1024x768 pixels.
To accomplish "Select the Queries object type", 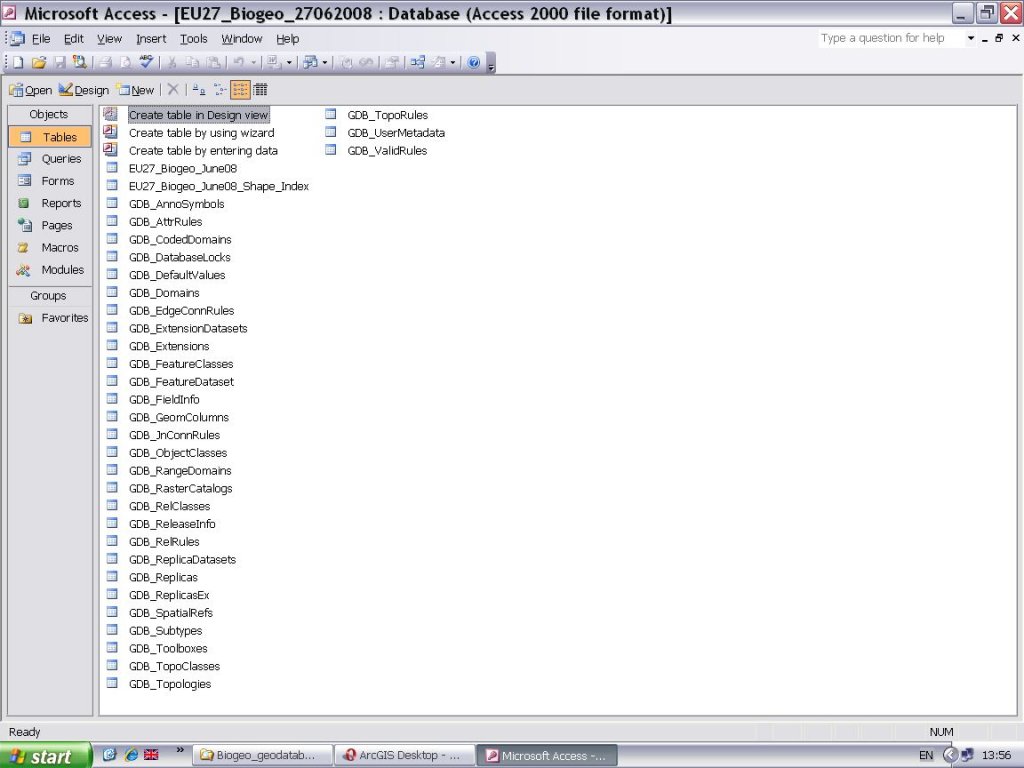I will tap(50, 159).
